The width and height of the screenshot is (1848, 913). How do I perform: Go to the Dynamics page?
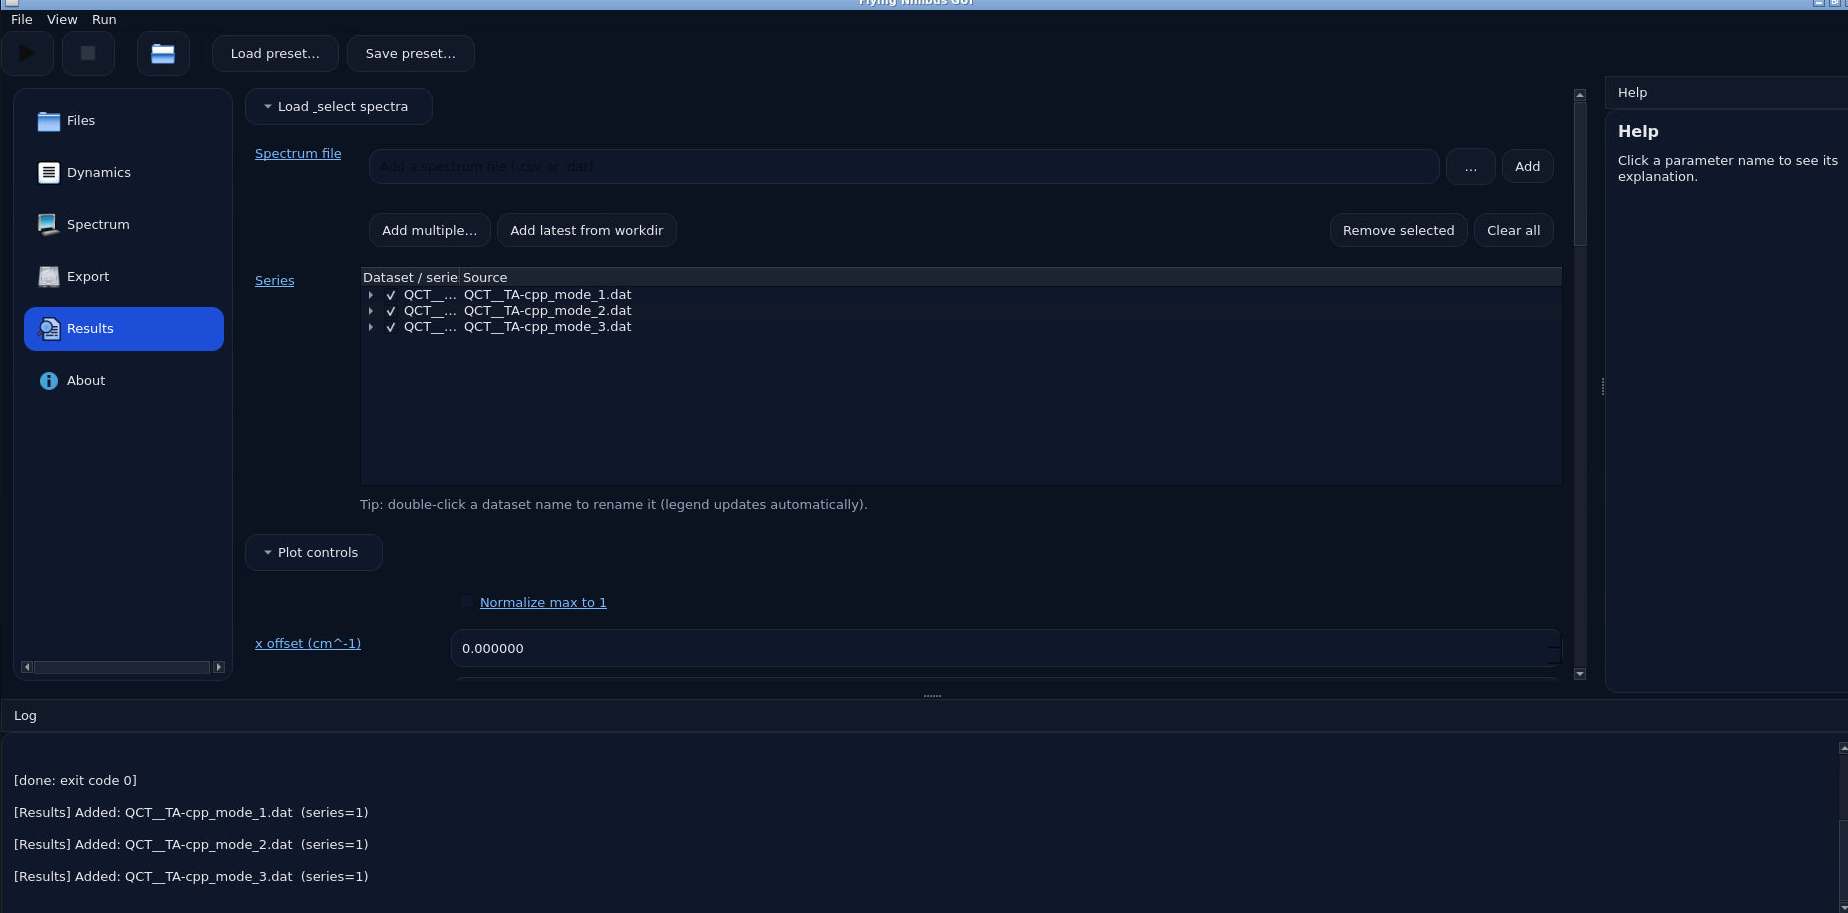point(124,173)
